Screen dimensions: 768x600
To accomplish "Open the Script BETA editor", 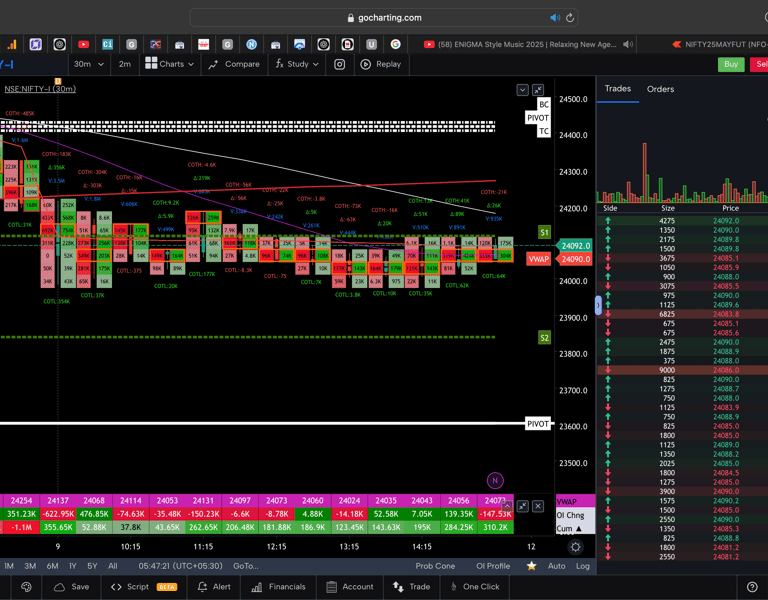I will click(144, 587).
